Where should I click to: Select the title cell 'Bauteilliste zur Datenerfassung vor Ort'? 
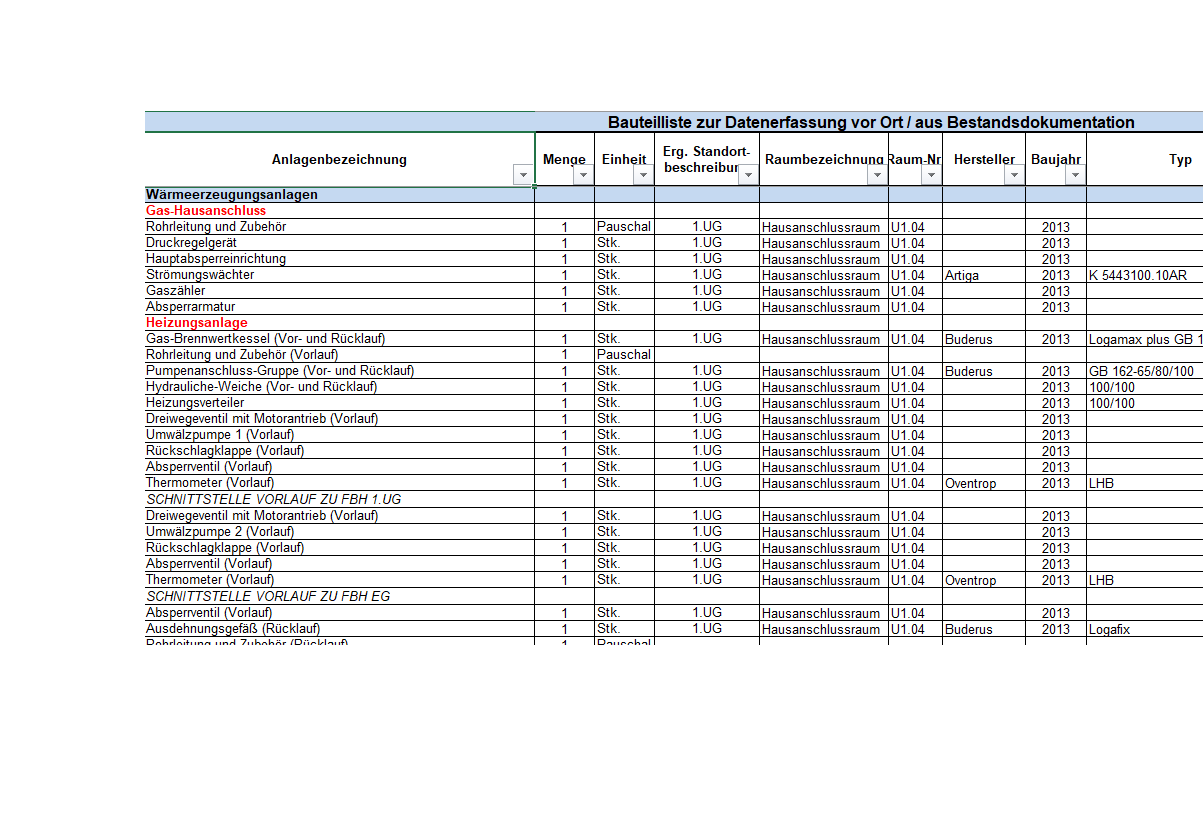click(x=870, y=122)
